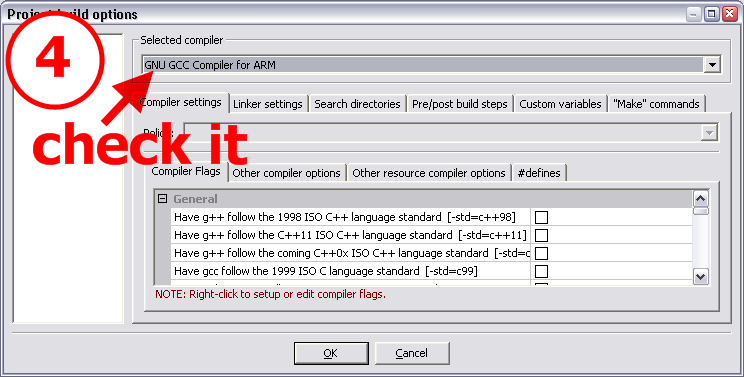Open the Selected compiler dropdown arrow

pyautogui.click(x=712, y=64)
